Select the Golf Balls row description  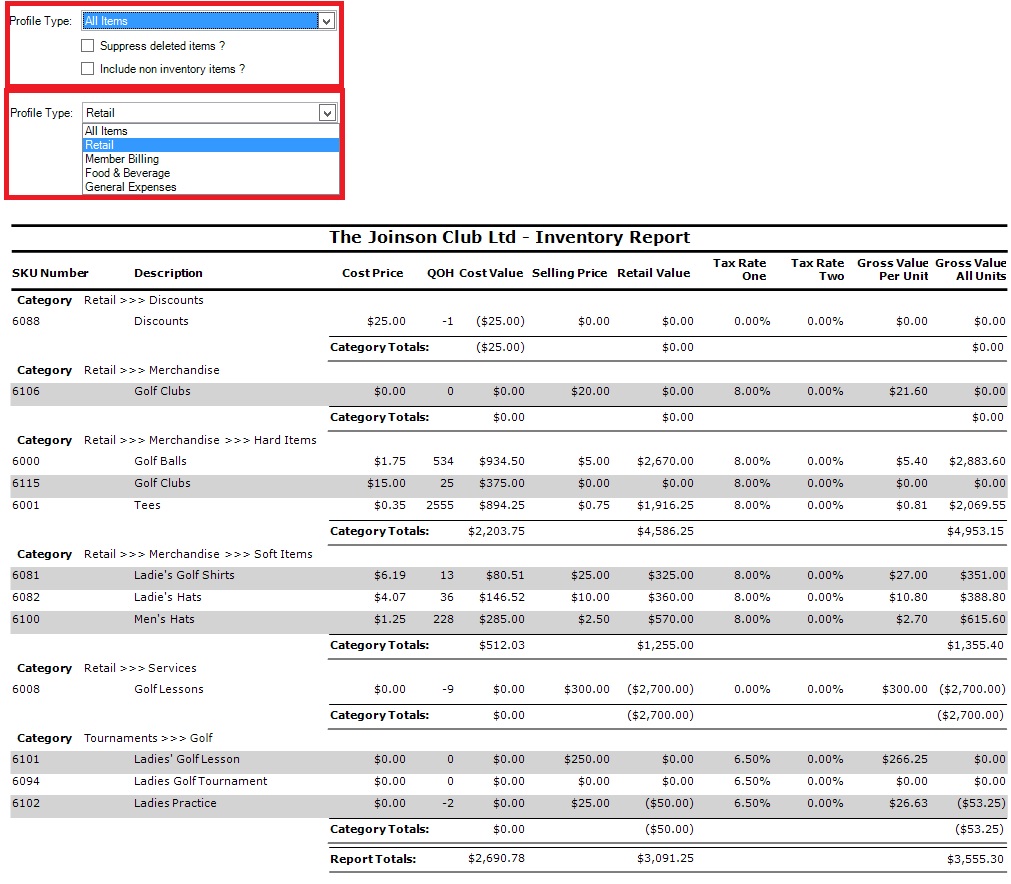(160, 461)
